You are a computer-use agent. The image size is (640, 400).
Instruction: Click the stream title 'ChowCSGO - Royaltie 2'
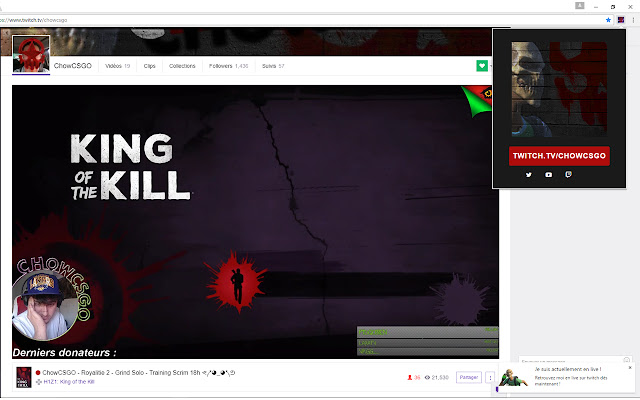(139, 373)
